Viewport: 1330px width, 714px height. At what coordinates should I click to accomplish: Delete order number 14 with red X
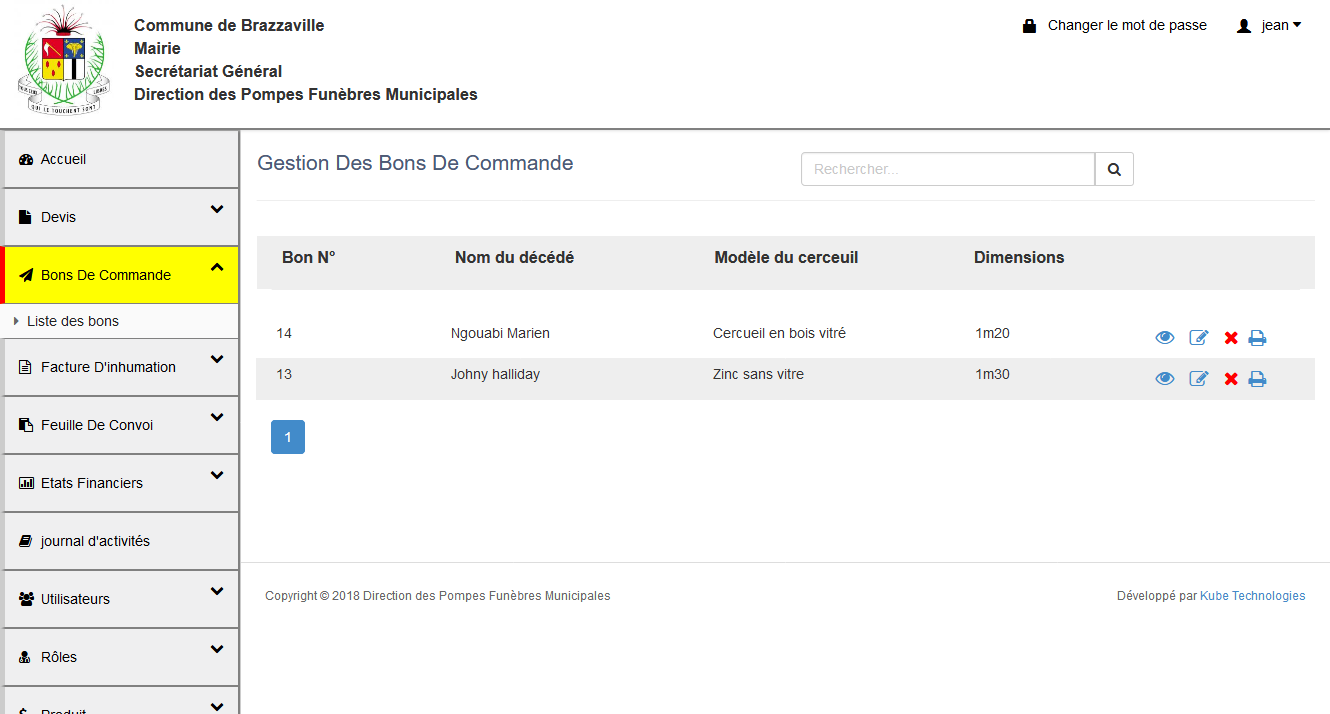pos(1231,338)
